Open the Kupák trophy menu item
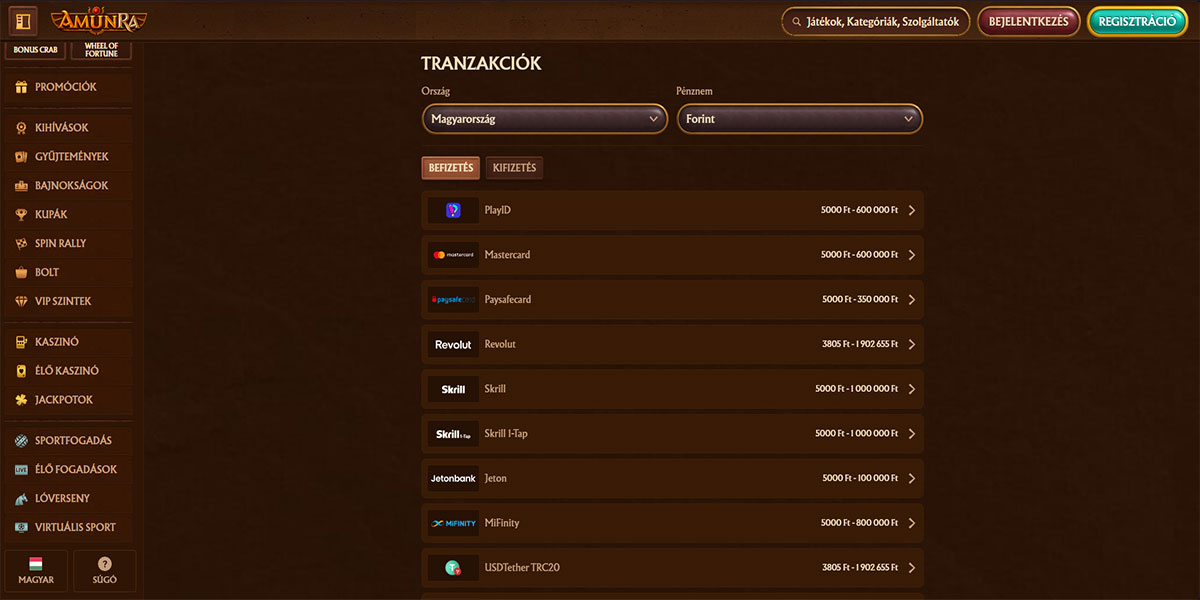This screenshot has width=1200, height=600. tap(21, 214)
